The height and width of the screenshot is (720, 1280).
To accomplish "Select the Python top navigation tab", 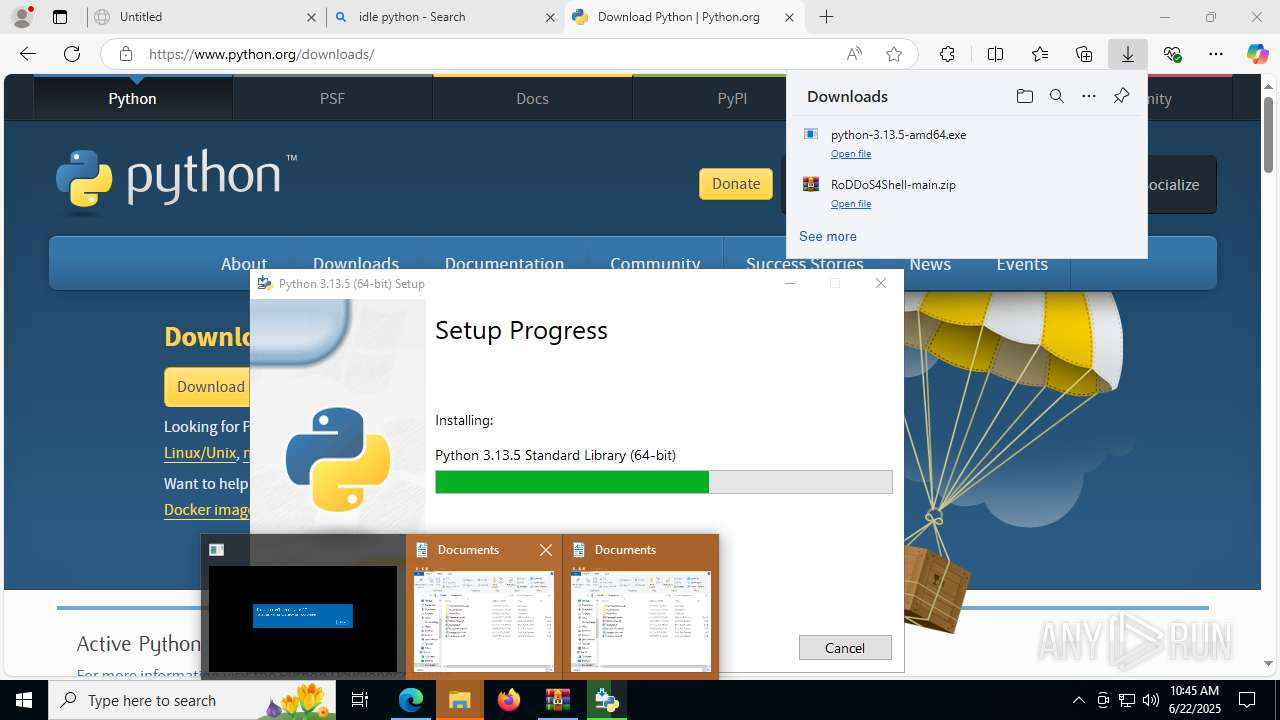I will (x=133, y=98).
